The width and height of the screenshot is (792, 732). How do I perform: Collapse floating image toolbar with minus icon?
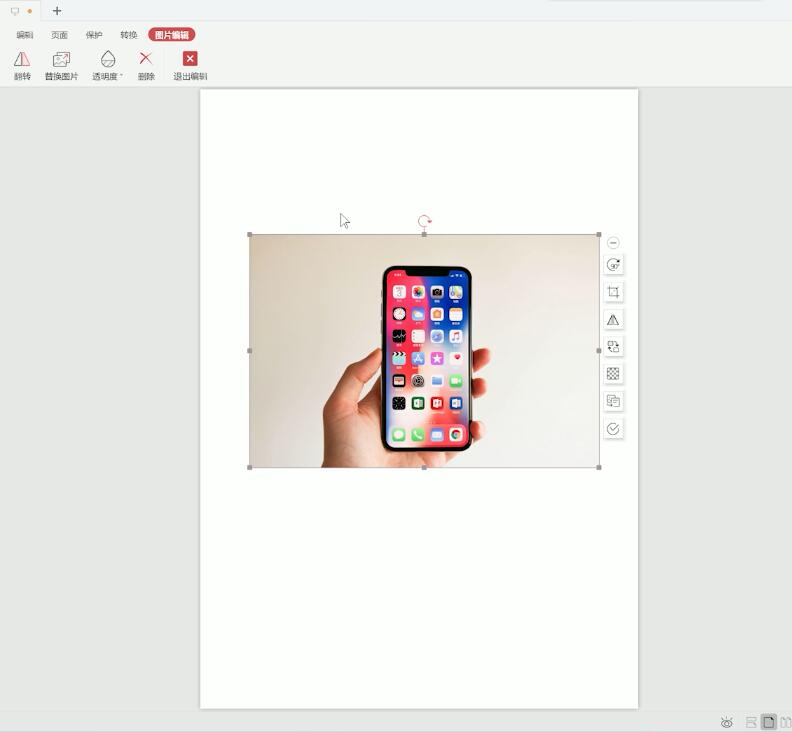pos(613,243)
